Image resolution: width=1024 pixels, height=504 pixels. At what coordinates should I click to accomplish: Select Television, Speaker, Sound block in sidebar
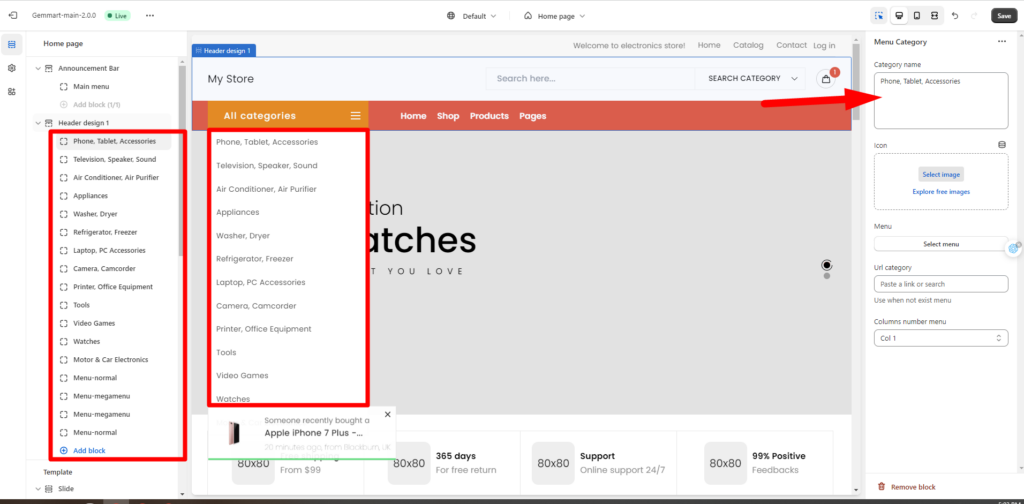pos(114,159)
